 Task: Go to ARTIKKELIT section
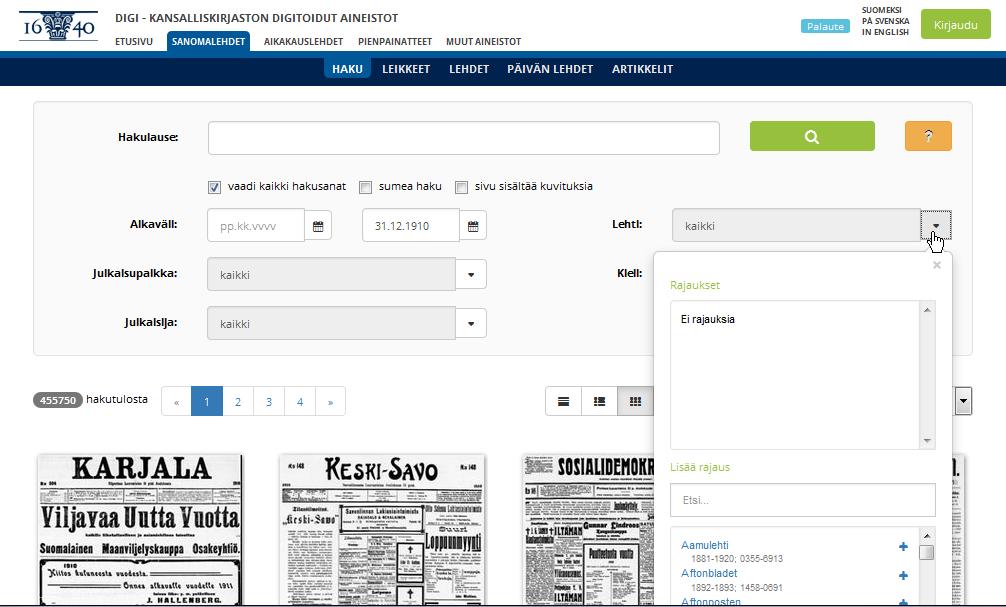tap(642, 69)
